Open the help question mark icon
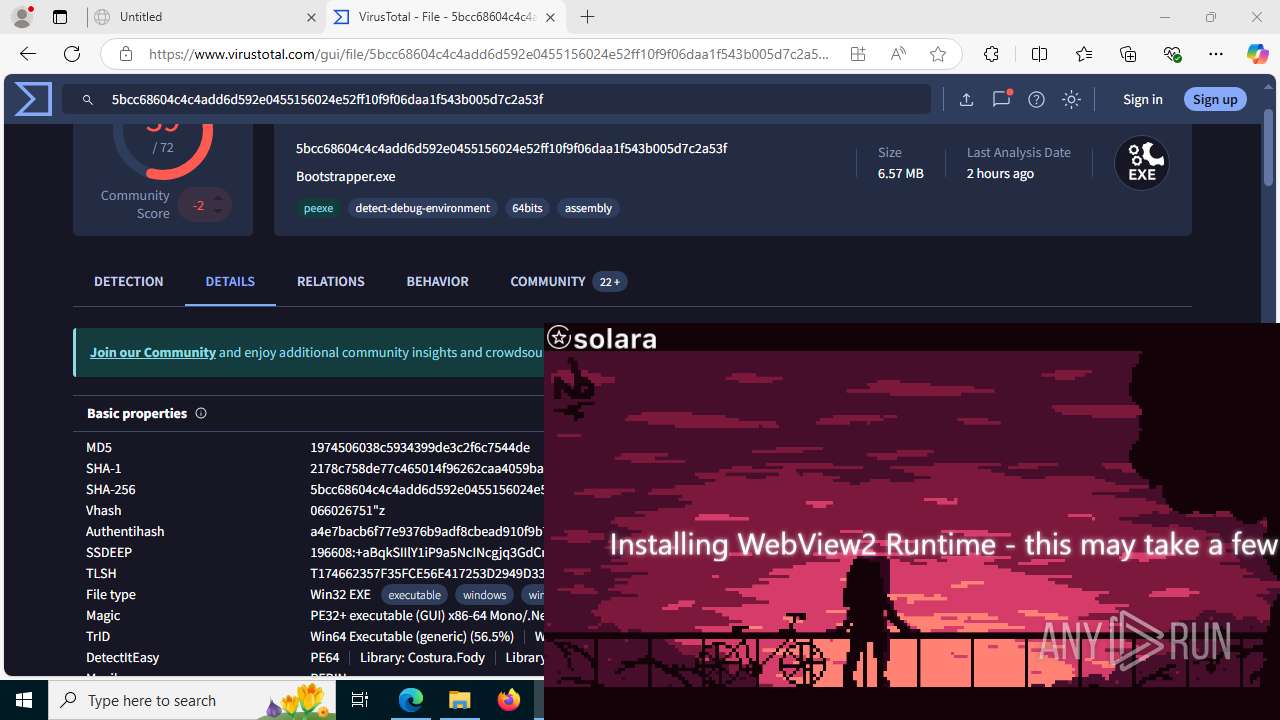The image size is (1280, 720). pyautogui.click(x=1036, y=99)
